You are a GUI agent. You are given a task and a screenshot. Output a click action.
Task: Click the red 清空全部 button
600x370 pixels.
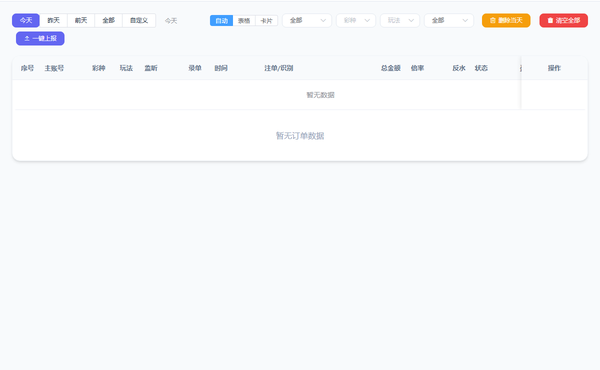tap(564, 20)
